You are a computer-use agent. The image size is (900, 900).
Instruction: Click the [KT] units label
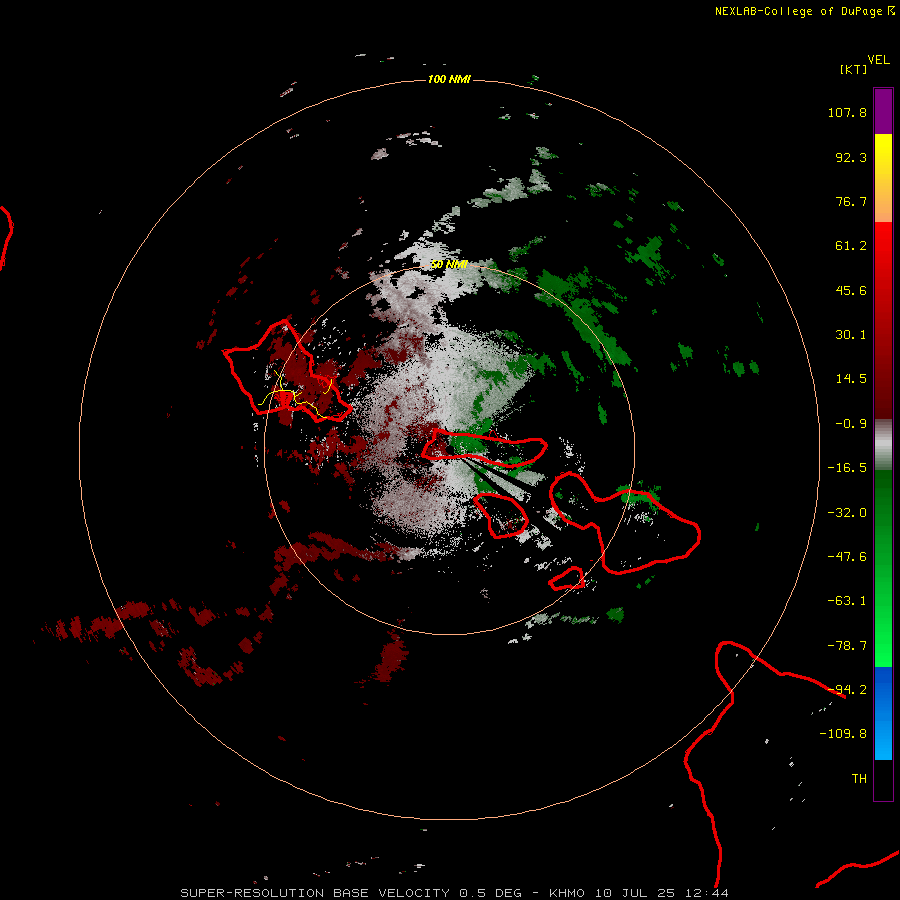point(854,69)
